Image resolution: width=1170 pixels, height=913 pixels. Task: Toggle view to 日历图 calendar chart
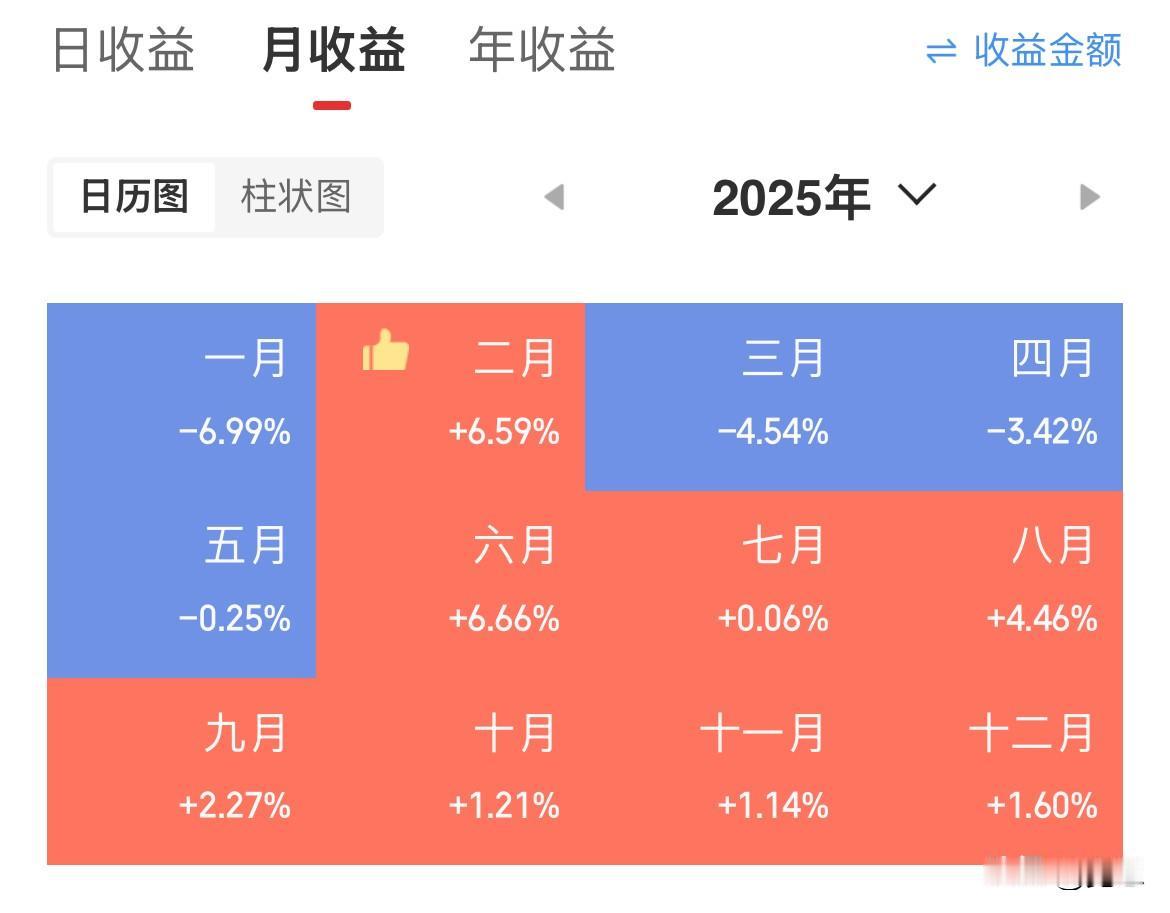(134, 197)
